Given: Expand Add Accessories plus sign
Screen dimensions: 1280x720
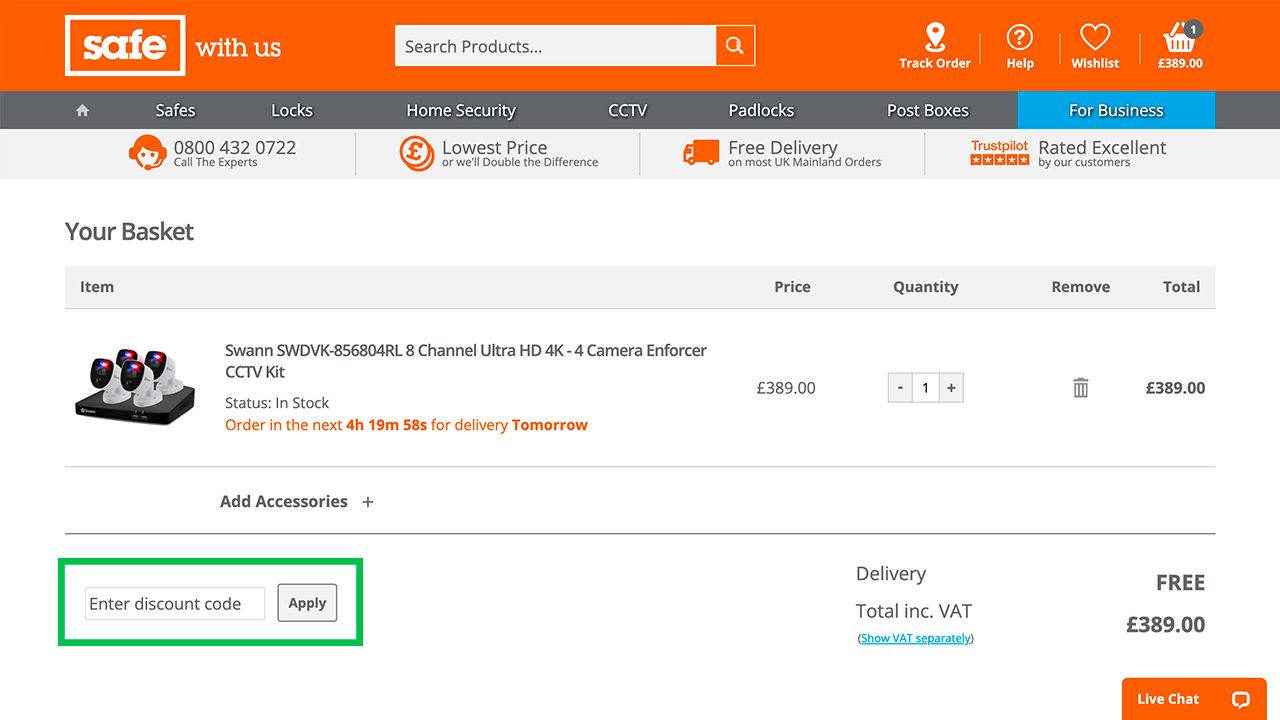Looking at the screenshot, I should pos(368,502).
